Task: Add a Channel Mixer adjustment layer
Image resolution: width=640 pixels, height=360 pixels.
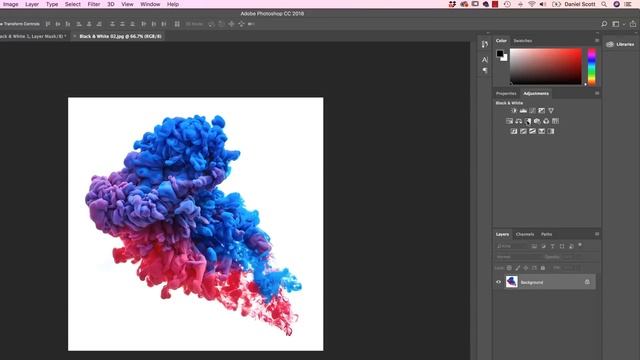Action: click(x=546, y=121)
